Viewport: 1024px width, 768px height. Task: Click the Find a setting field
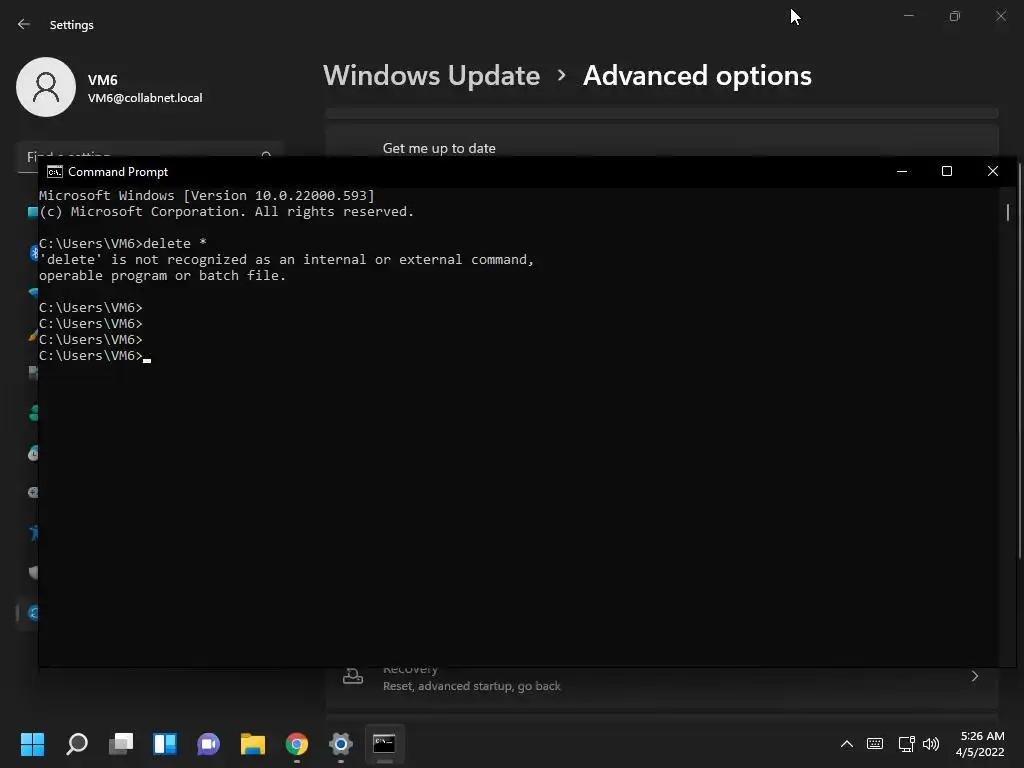point(150,157)
